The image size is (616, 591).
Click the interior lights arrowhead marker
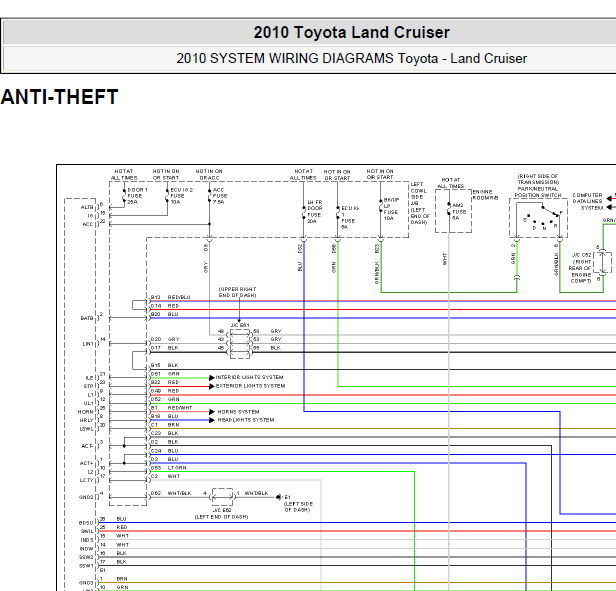(x=212, y=378)
